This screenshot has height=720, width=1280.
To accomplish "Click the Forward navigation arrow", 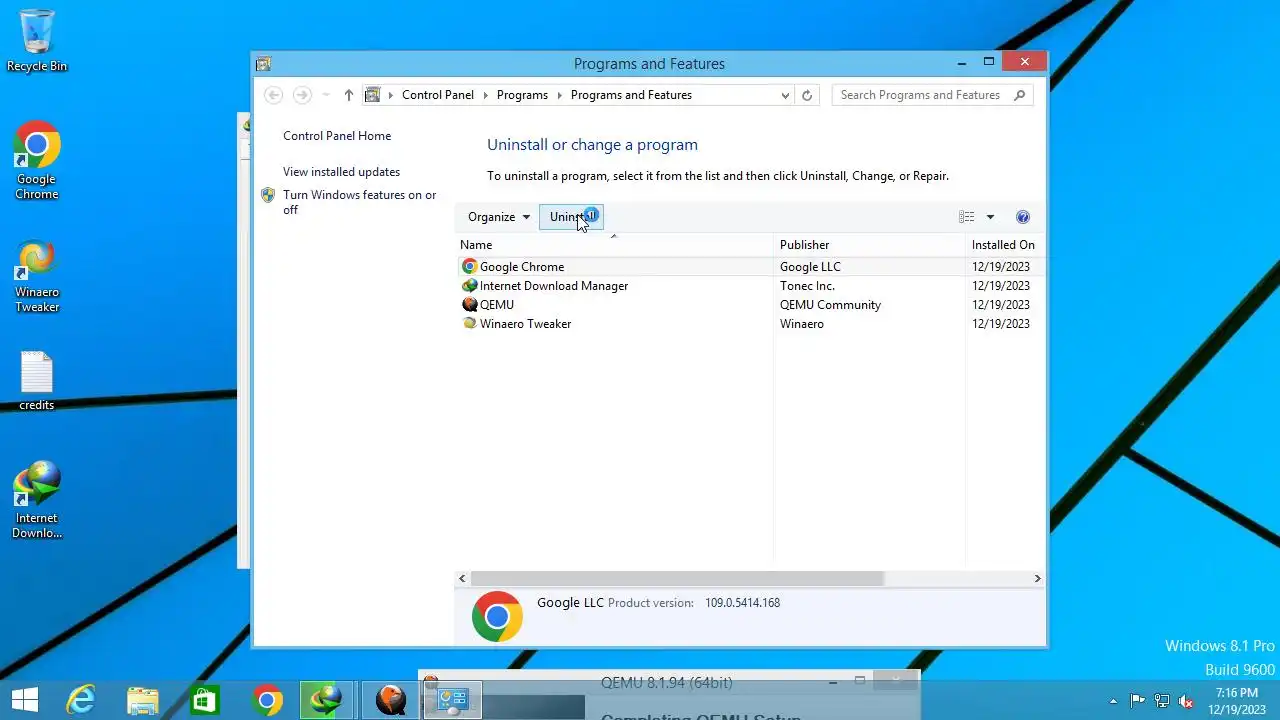I will 302,95.
